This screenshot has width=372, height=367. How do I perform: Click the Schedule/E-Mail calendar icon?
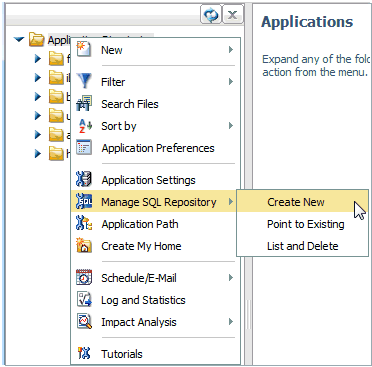tap(84, 277)
